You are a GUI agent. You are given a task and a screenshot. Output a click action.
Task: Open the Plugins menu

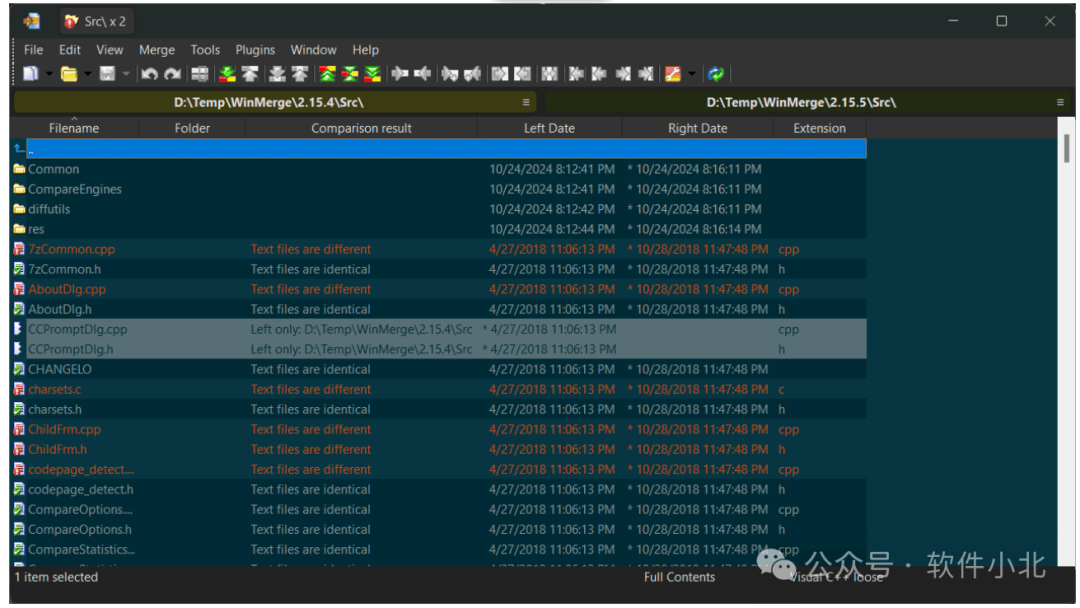(255, 50)
